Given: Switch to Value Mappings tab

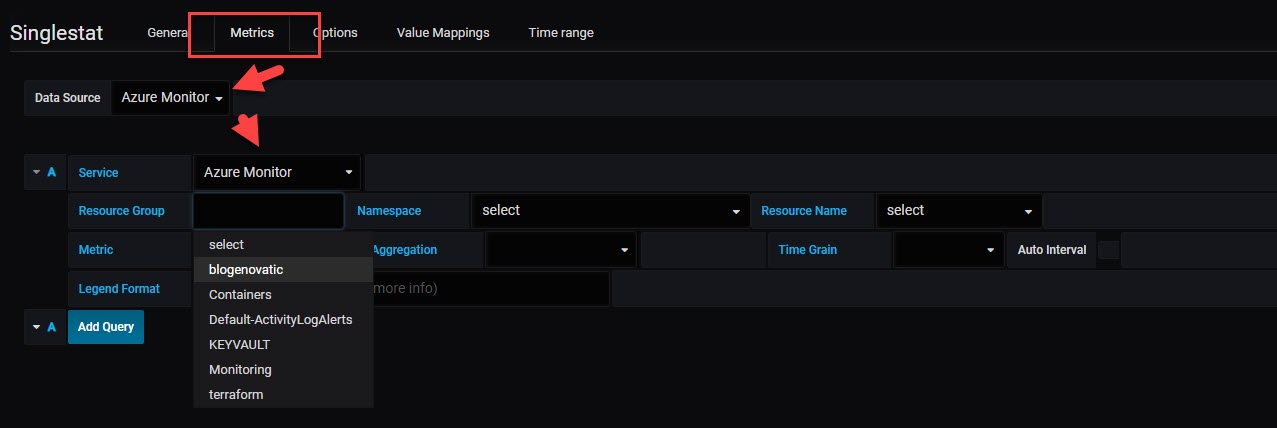Looking at the screenshot, I should [443, 32].
